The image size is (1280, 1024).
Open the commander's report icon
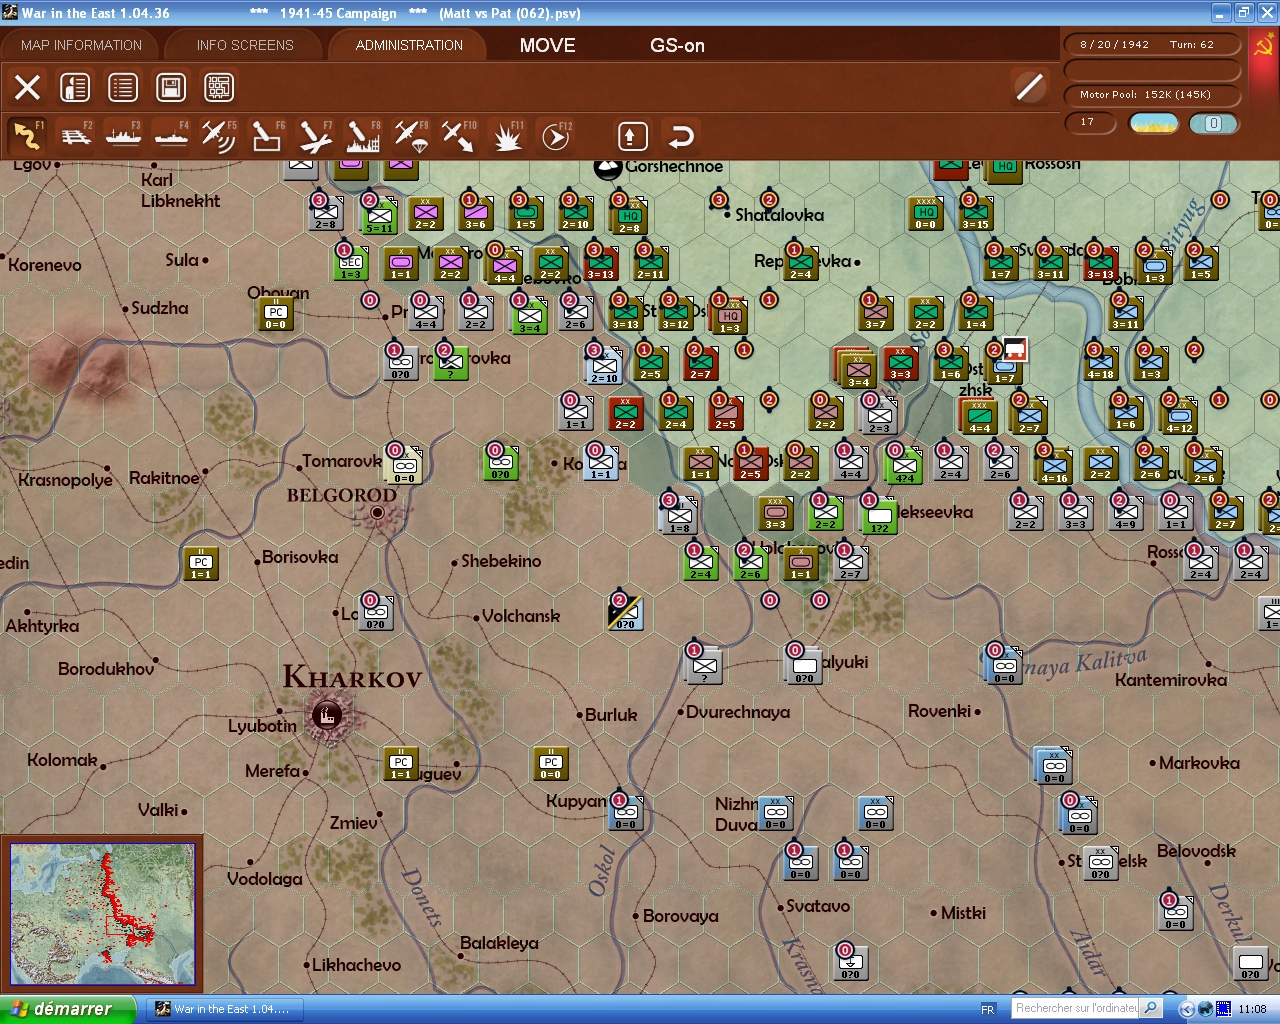pos(75,87)
